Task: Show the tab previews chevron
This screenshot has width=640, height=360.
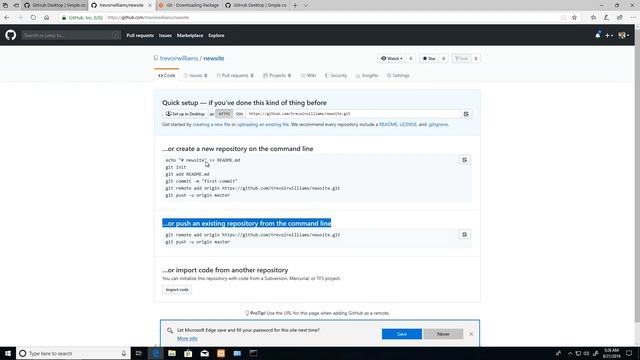Action: click(306, 5)
